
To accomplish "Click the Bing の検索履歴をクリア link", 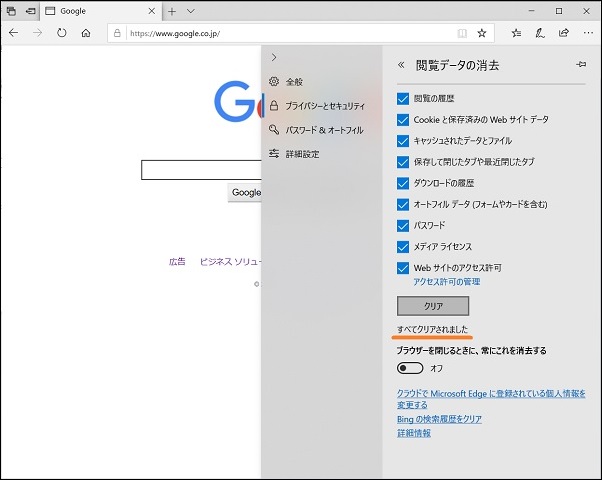I will click(439, 419).
